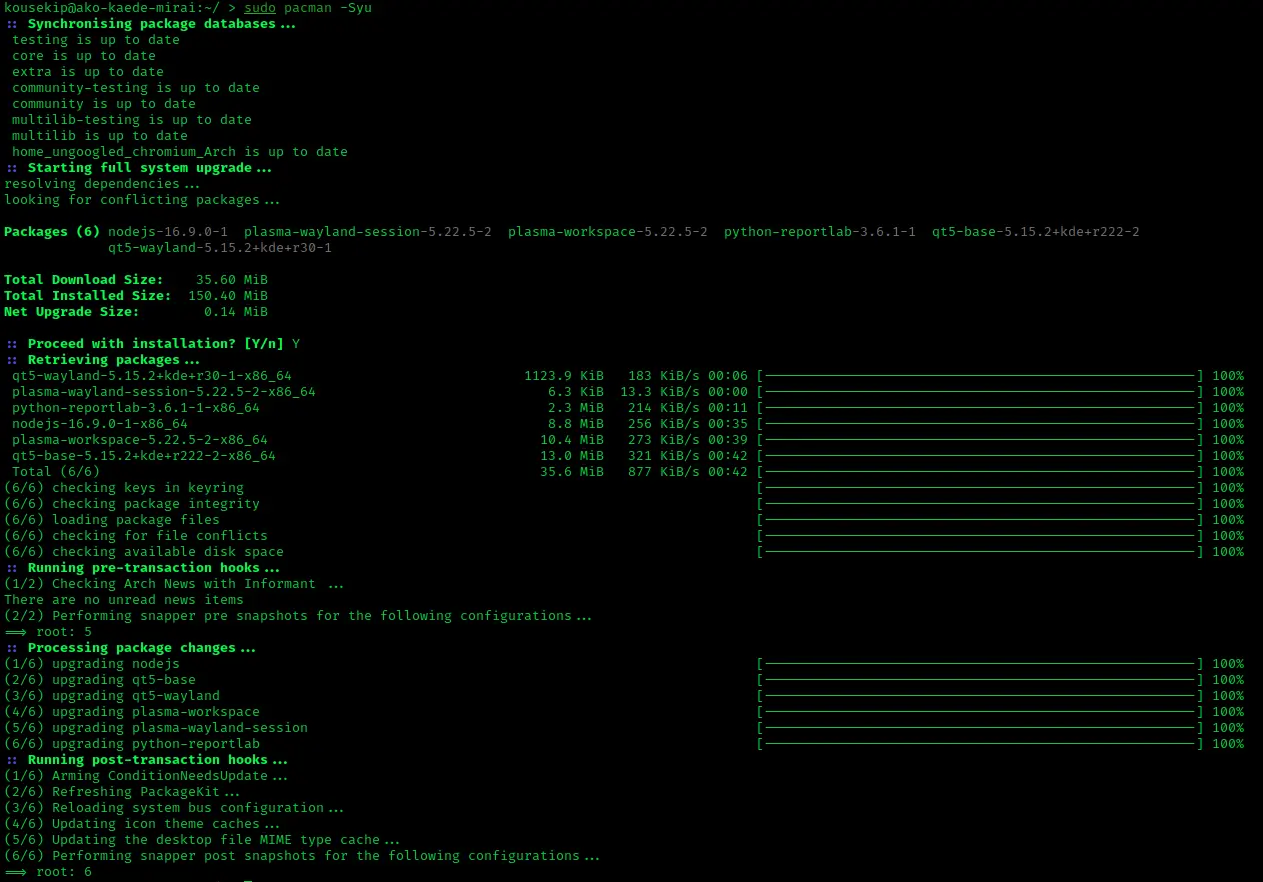Click the "checking available disk space" progress bar
Image resolution: width=1263 pixels, height=882 pixels.
(x=980, y=552)
